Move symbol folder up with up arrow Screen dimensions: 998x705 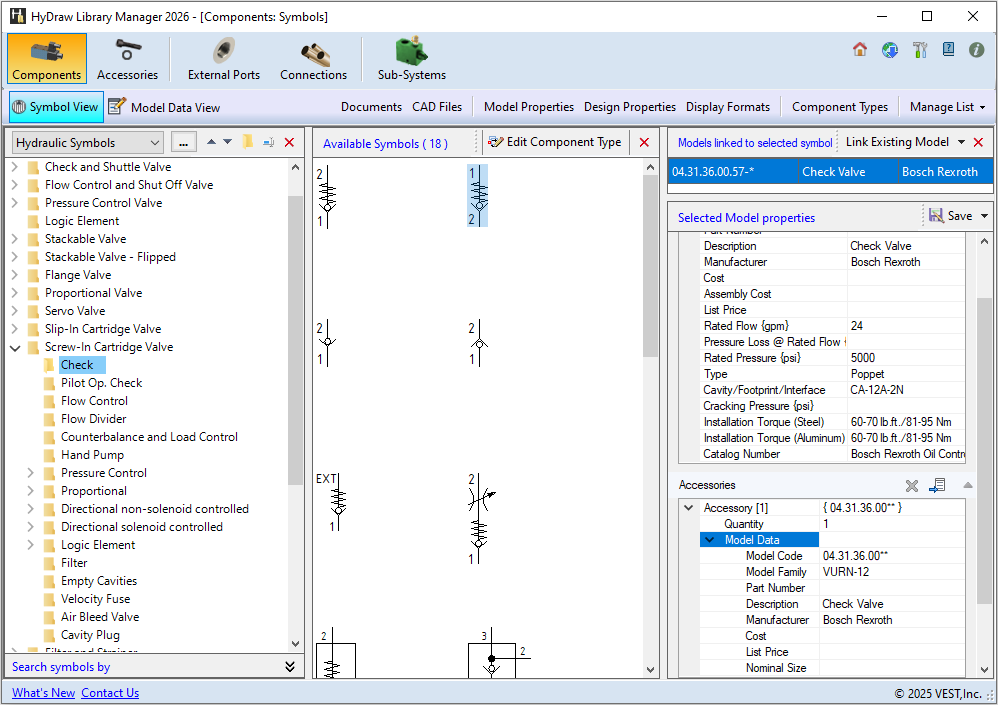[x=211, y=142]
